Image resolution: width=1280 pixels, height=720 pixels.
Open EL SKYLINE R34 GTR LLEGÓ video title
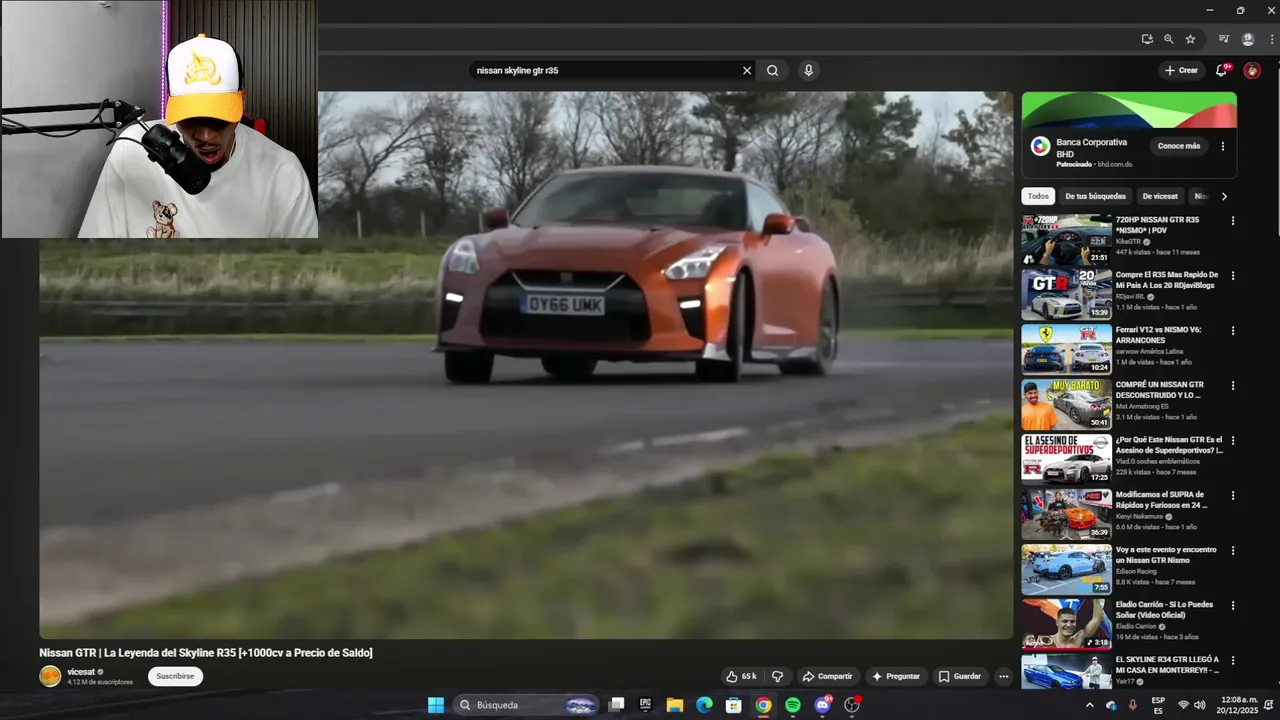pos(1167,665)
